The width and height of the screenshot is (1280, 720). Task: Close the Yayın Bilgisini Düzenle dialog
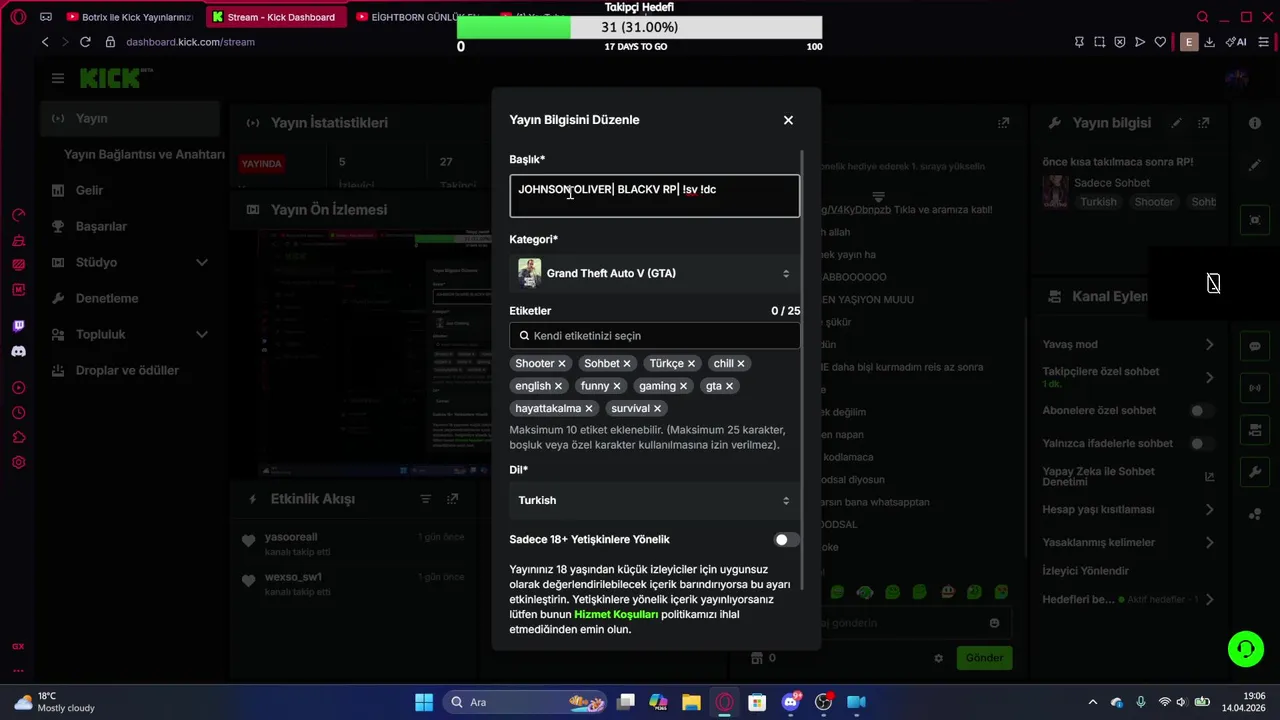[788, 120]
